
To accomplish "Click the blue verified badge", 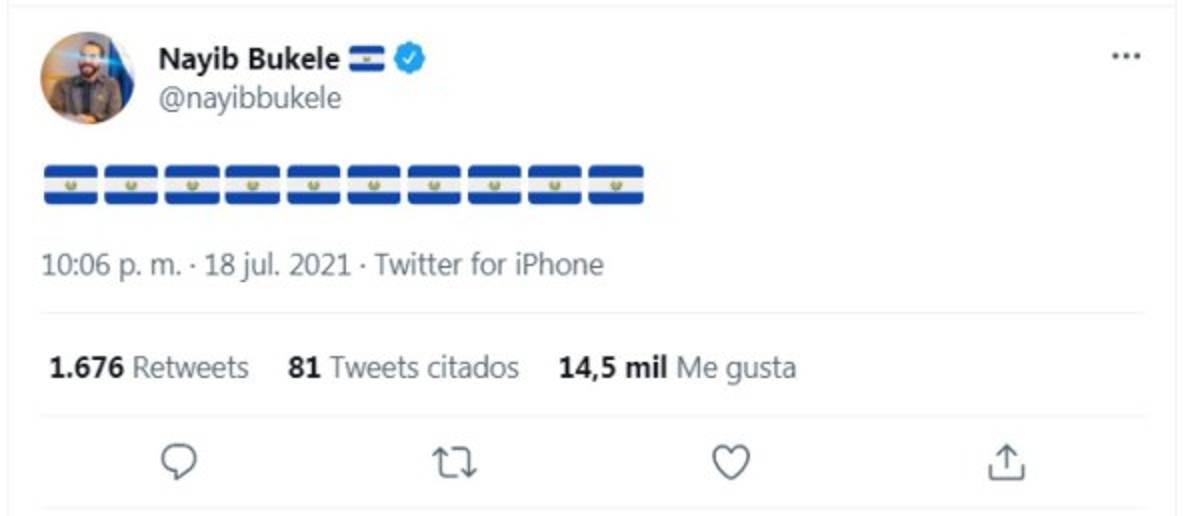I will [409, 59].
